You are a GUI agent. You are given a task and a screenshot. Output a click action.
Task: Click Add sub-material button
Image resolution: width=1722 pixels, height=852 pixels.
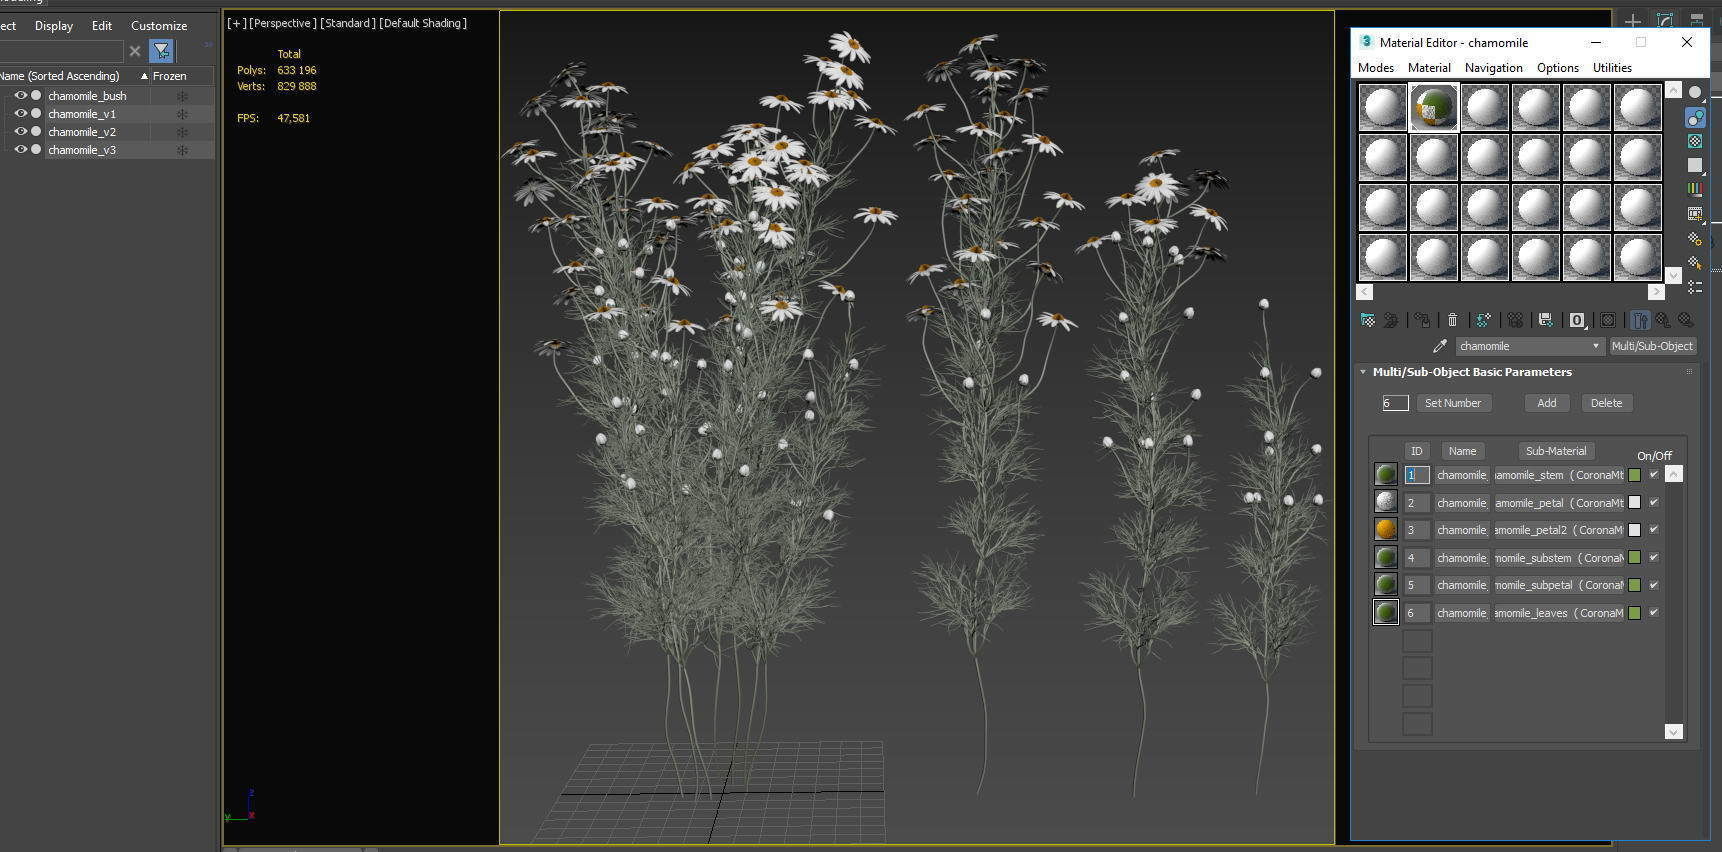coord(1546,403)
